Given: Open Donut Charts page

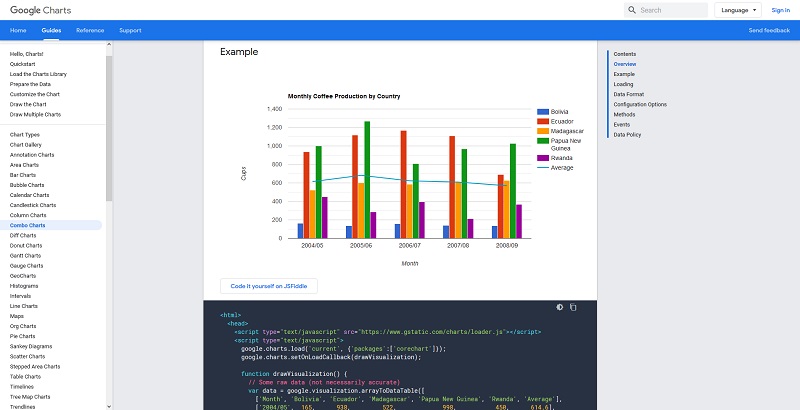Looking at the screenshot, I should click(26, 245).
